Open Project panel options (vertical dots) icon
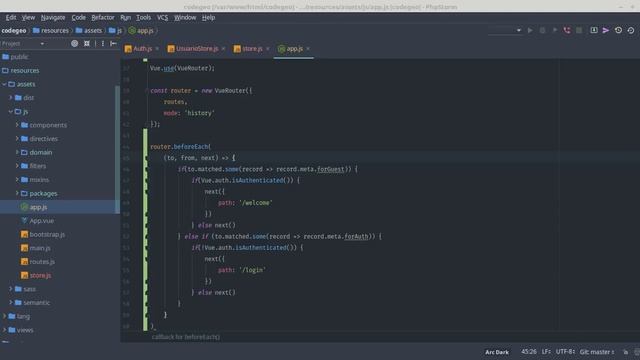 click(102, 43)
